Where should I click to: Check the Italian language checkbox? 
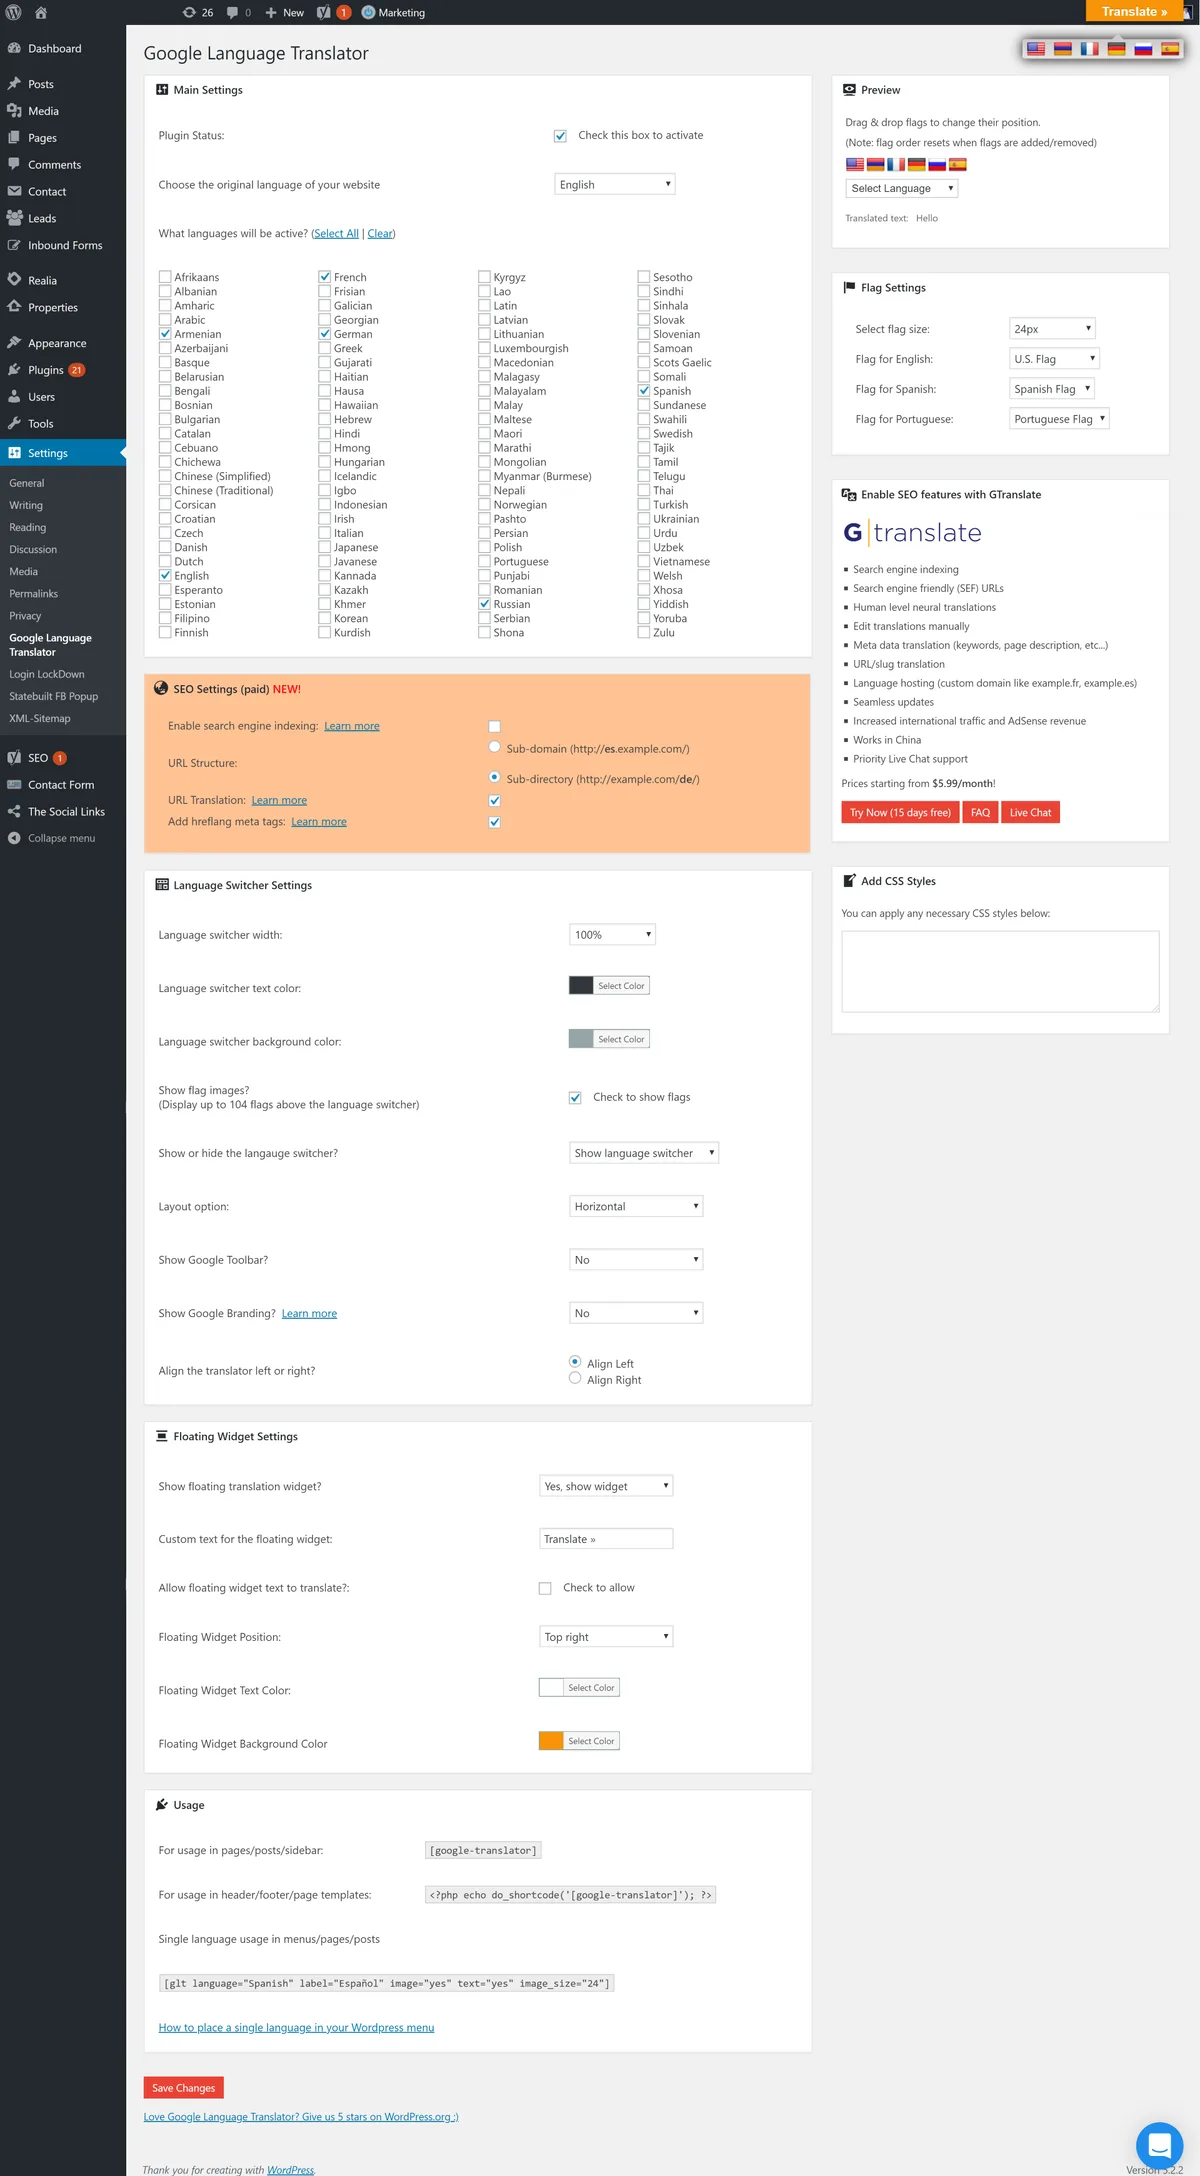[325, 533]
